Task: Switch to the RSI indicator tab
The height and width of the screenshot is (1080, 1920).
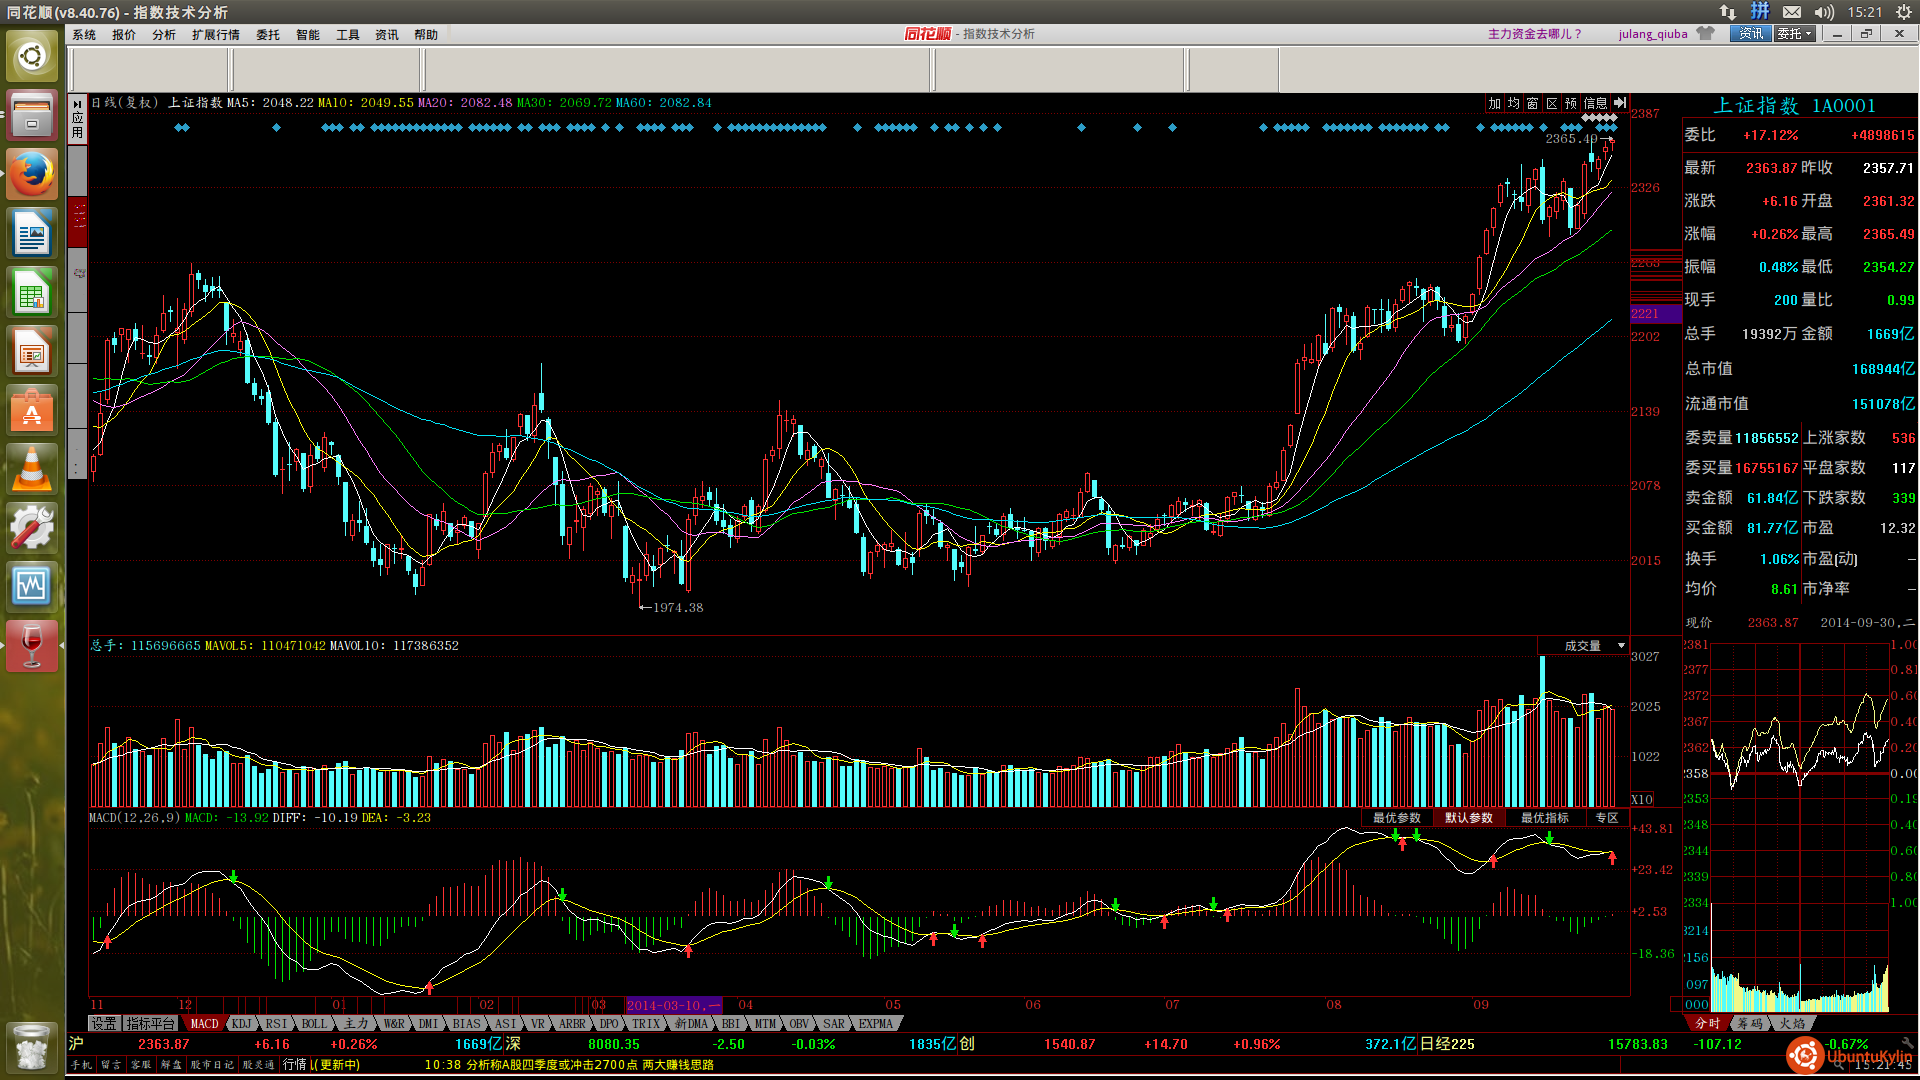Action: click(277, 1024)
